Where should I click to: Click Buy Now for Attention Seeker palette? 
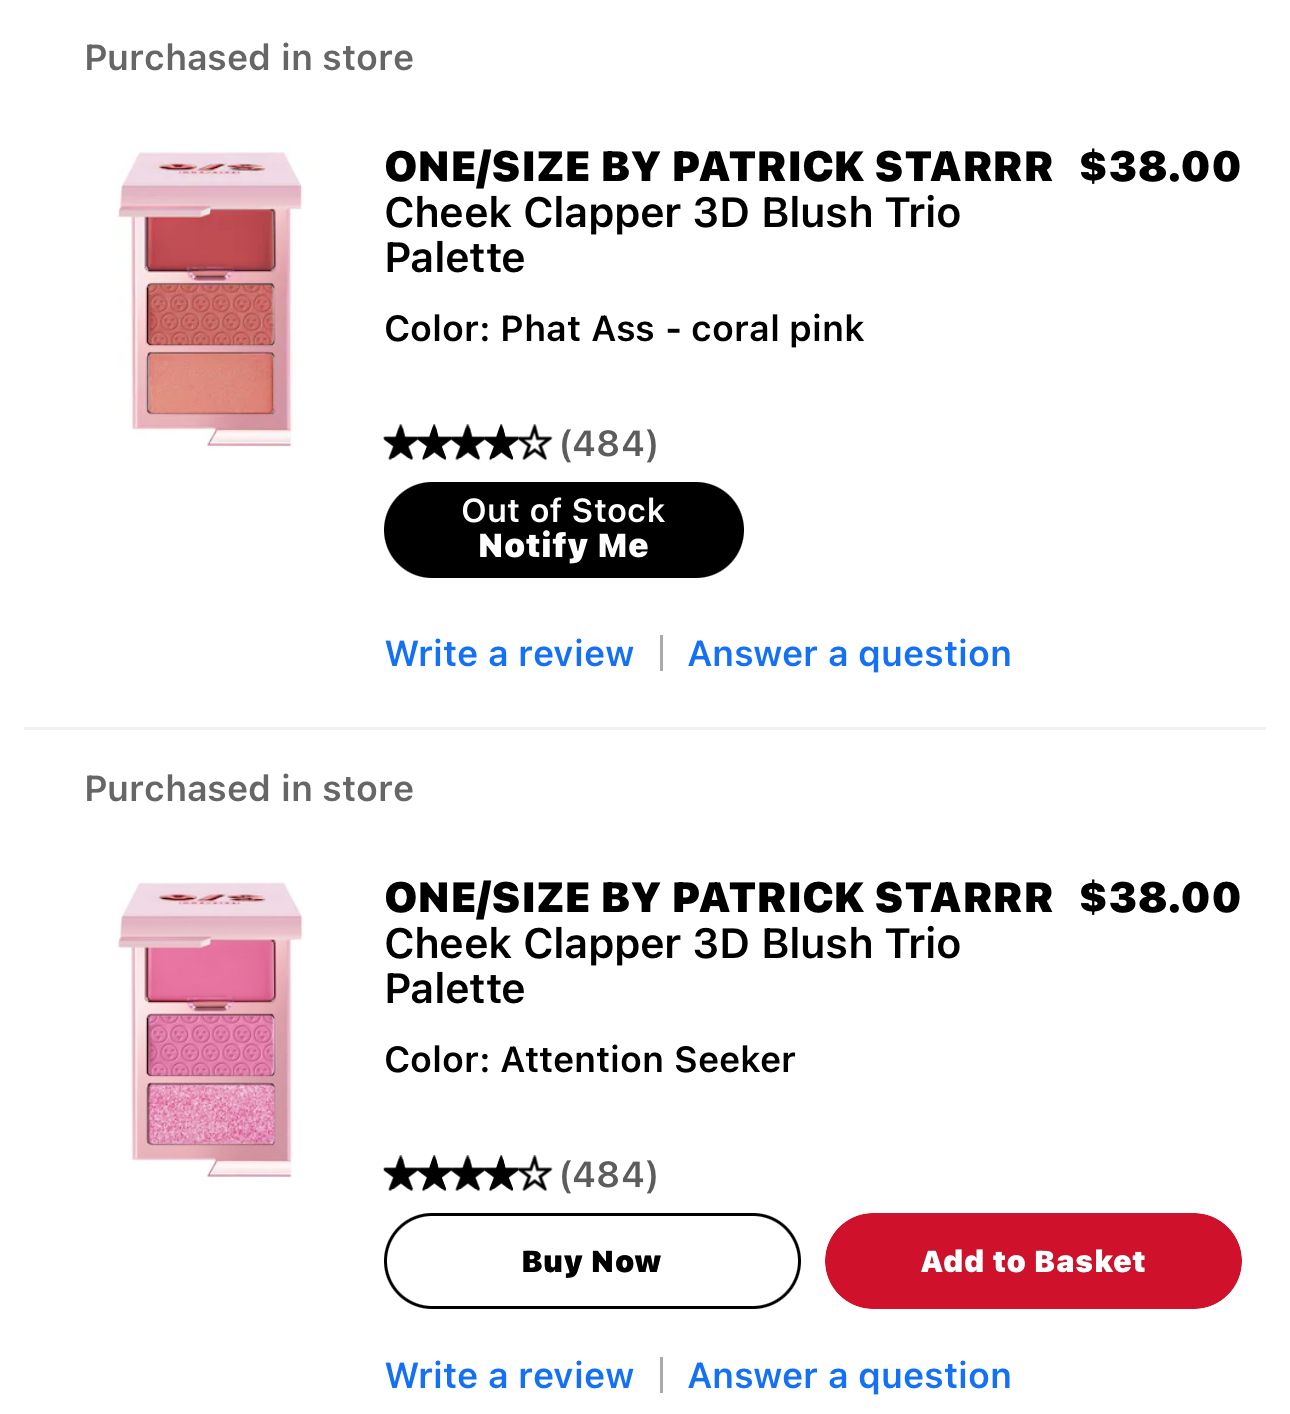591,1261
